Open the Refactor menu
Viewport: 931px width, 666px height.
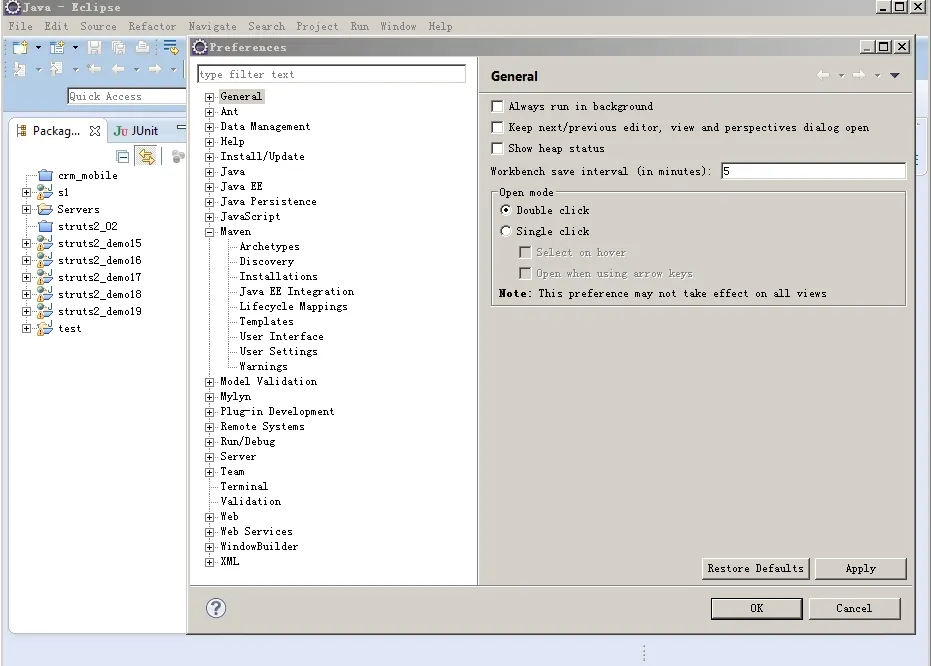(x=152, y=26)
